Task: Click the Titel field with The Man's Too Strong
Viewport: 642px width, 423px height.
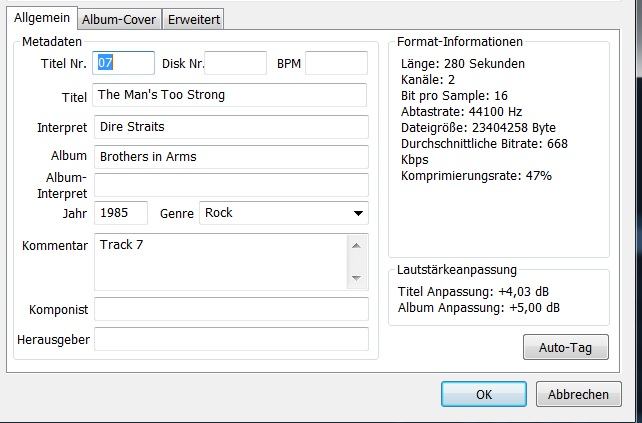Action: click(229, 95)
